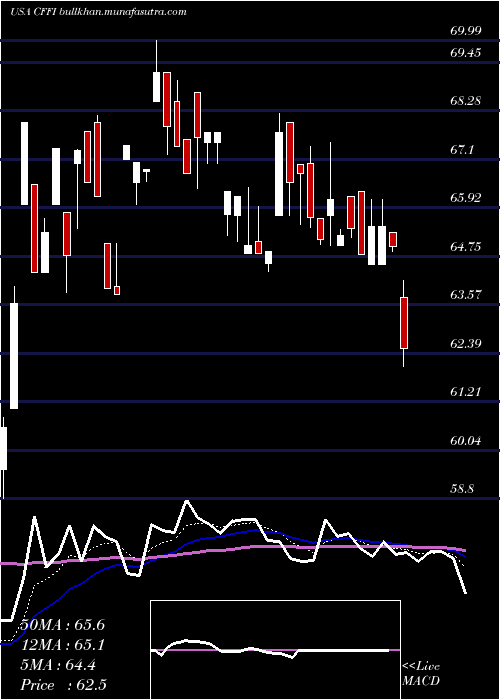
Task: Click the 58.8 price level label
Action: click(462, 489)
